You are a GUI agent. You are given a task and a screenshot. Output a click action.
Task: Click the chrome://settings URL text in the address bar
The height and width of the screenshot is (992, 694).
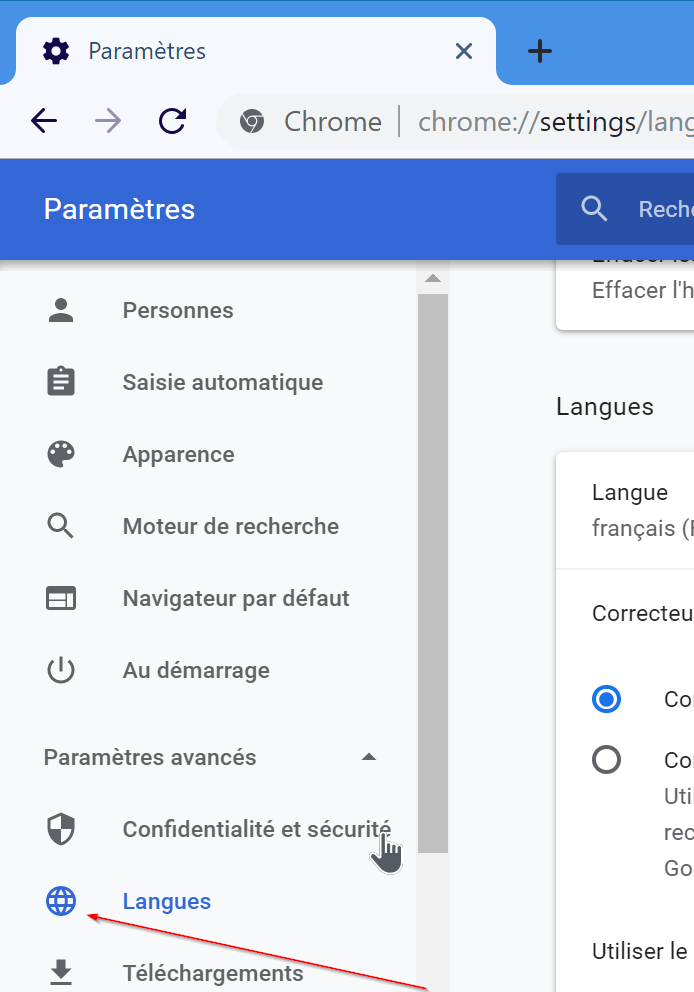pyautogui.click(x=555, y=121)
